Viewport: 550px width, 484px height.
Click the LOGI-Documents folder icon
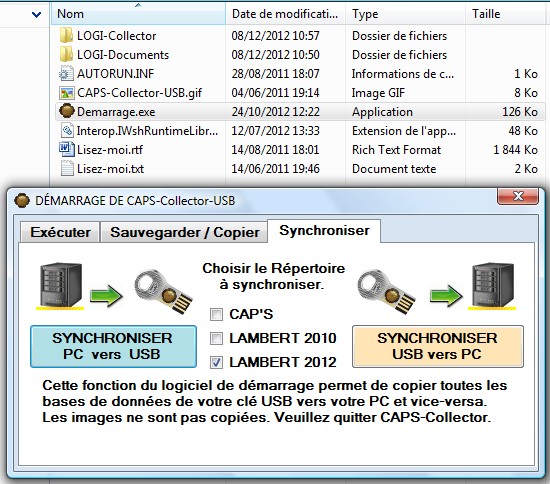pos(66,54)
